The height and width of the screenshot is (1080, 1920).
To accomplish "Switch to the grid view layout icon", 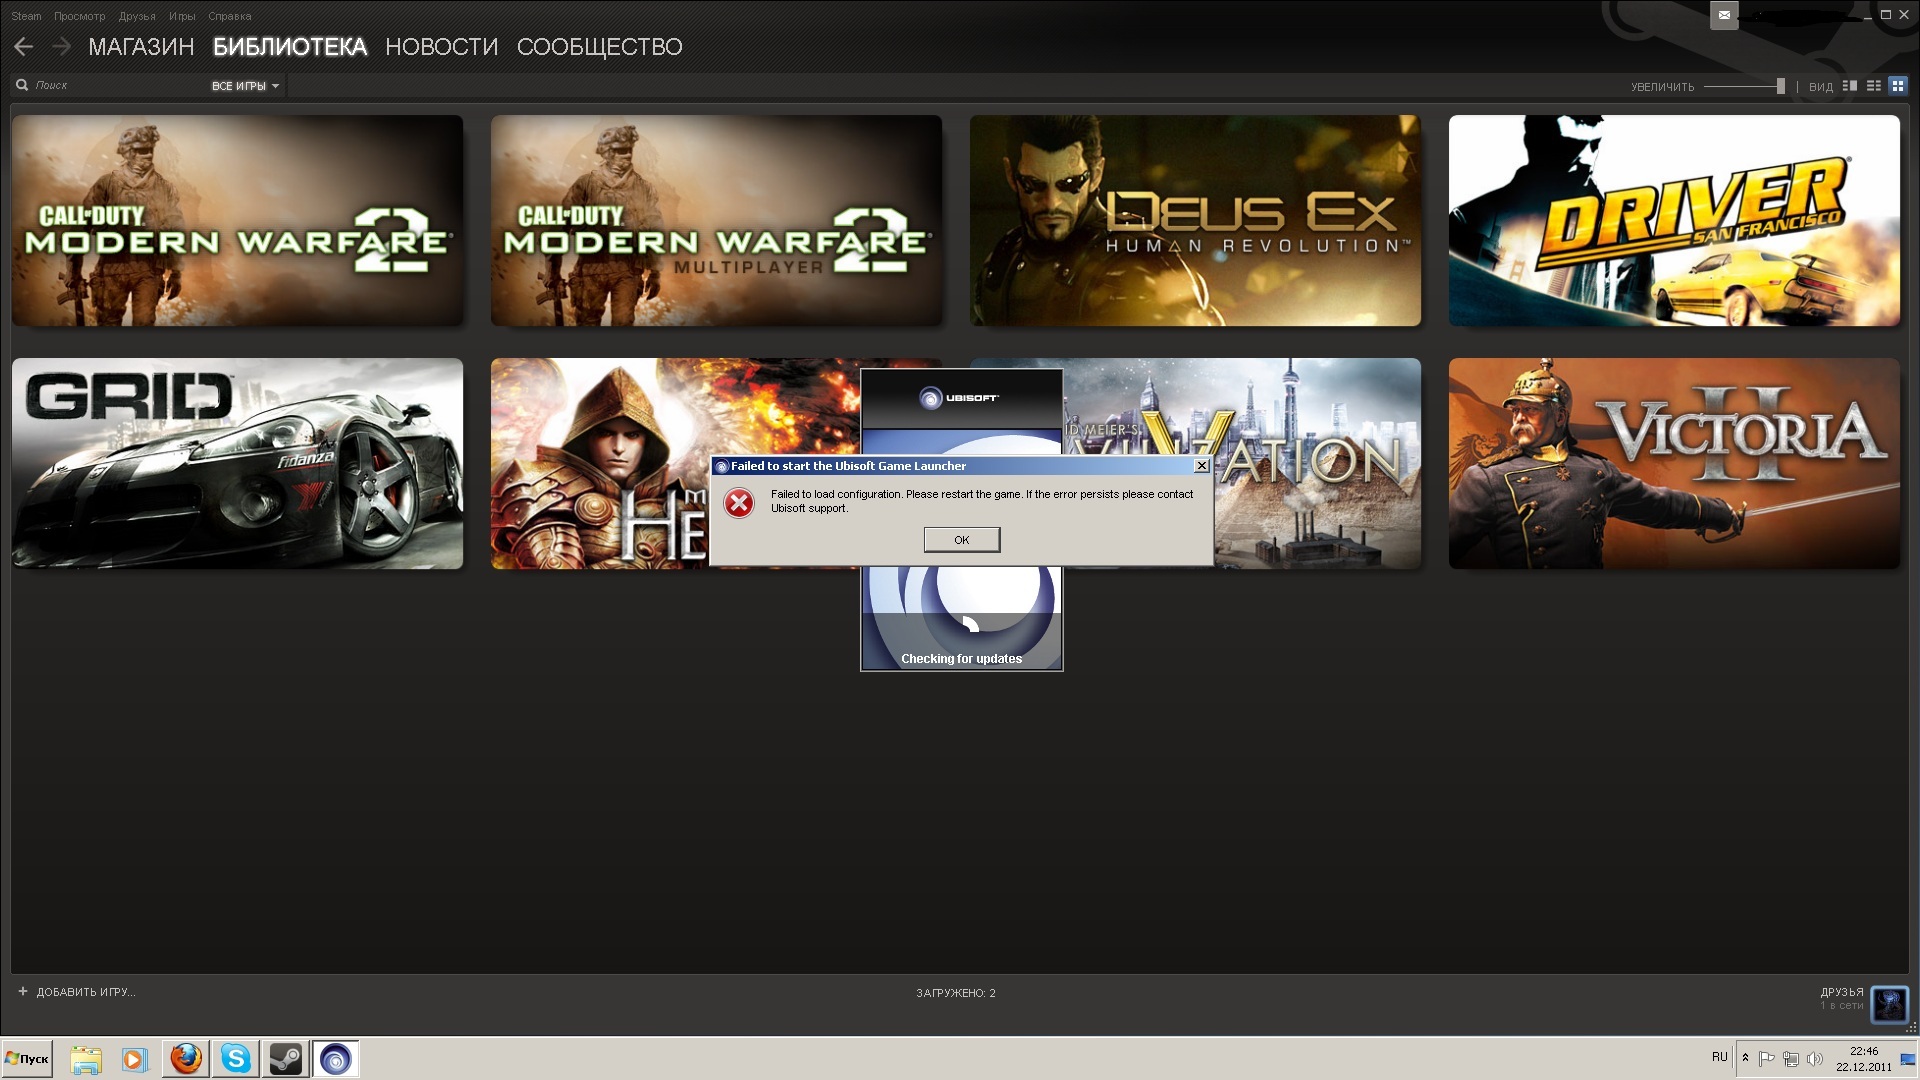I will click(x=1898, y=86).
